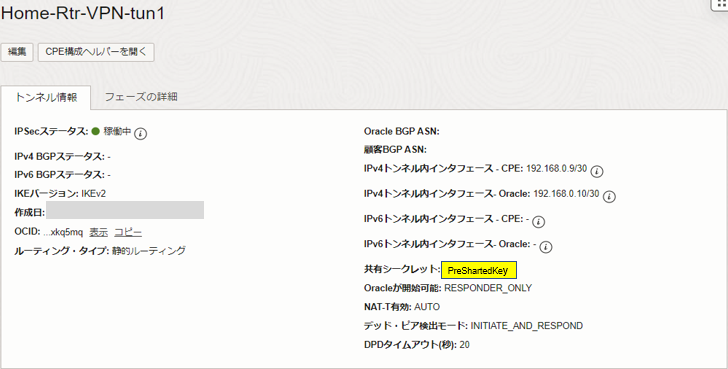Click the grid icon in top-right corner
728x369 pixels.
[x=721, y=4]
